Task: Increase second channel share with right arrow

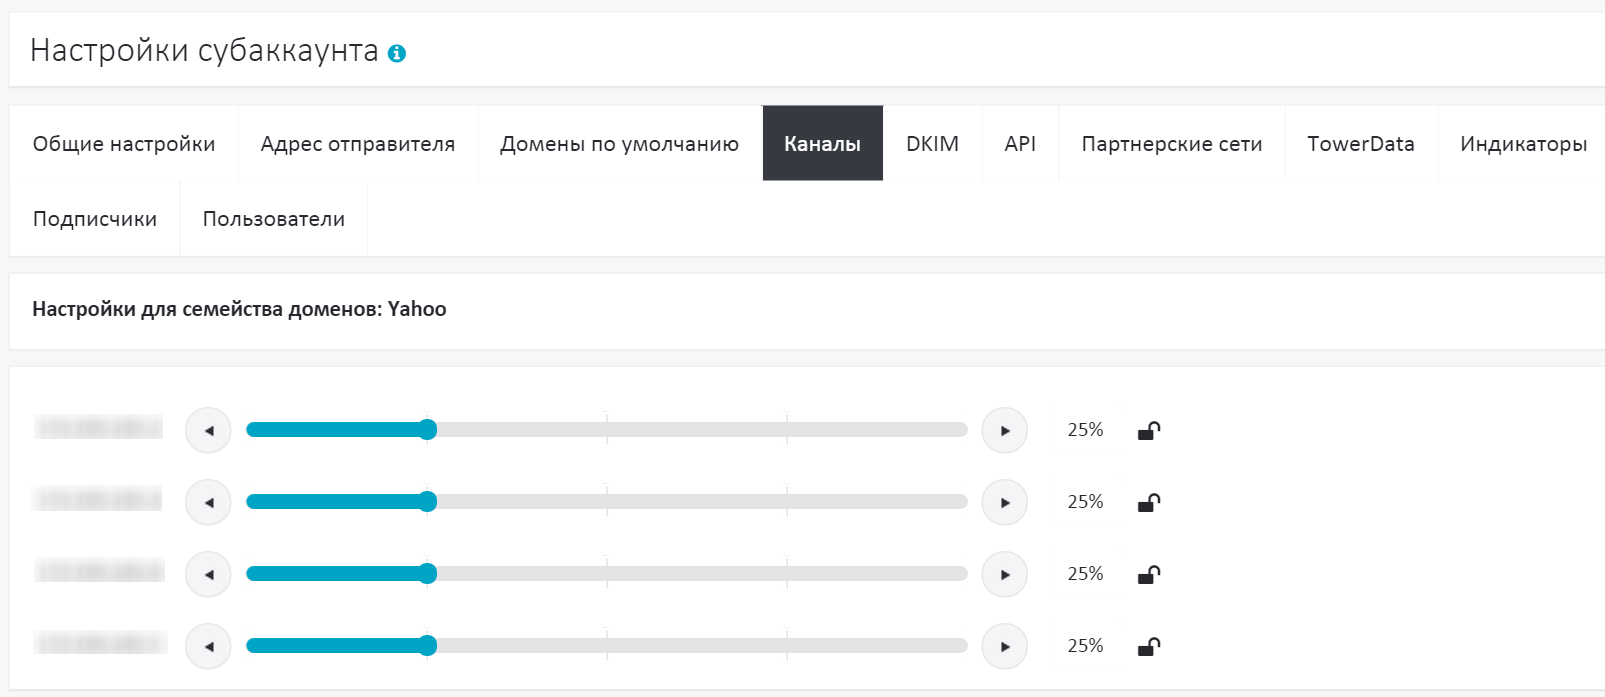Action: [1004, 503]
